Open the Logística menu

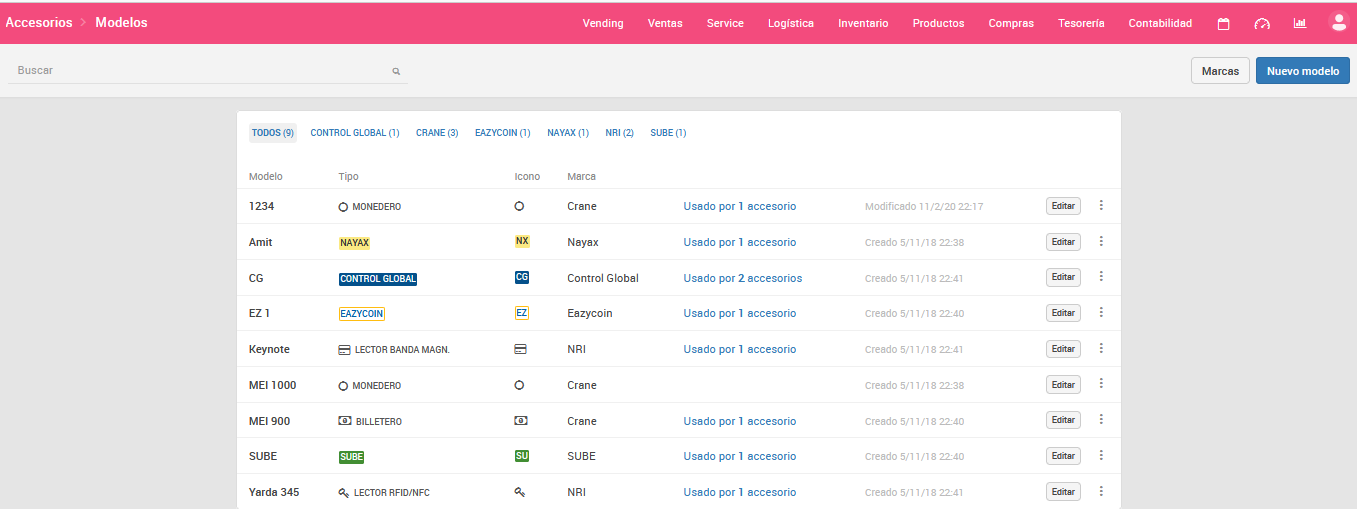coord(791,23)
